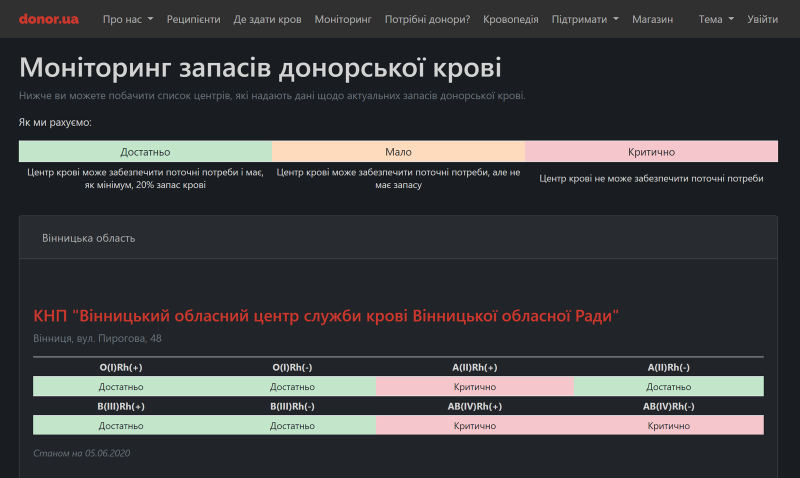The width and height of the screenshot is (800, 478).
Task: Click Увійти to log in
Action: click(762, 19)
